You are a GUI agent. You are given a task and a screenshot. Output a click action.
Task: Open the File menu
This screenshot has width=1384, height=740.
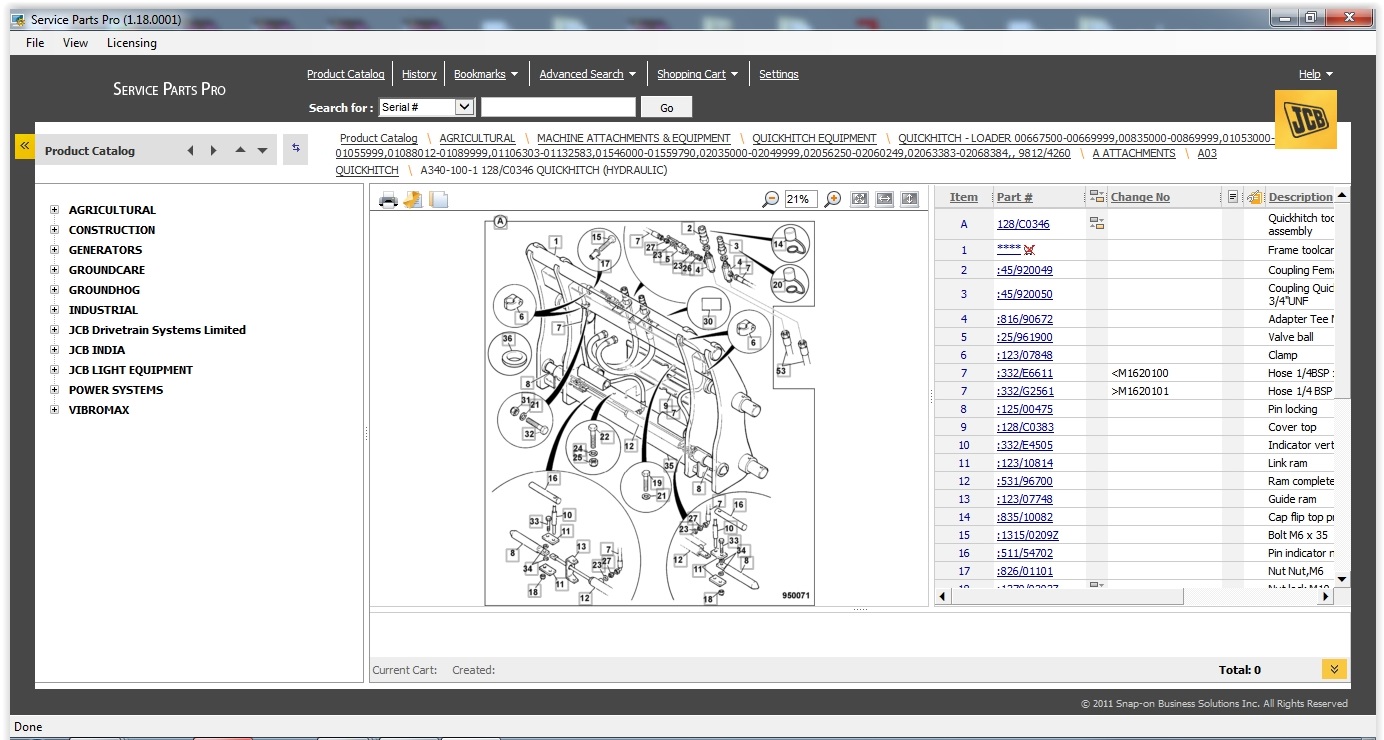pyautogui.click(x=35, y=43)
